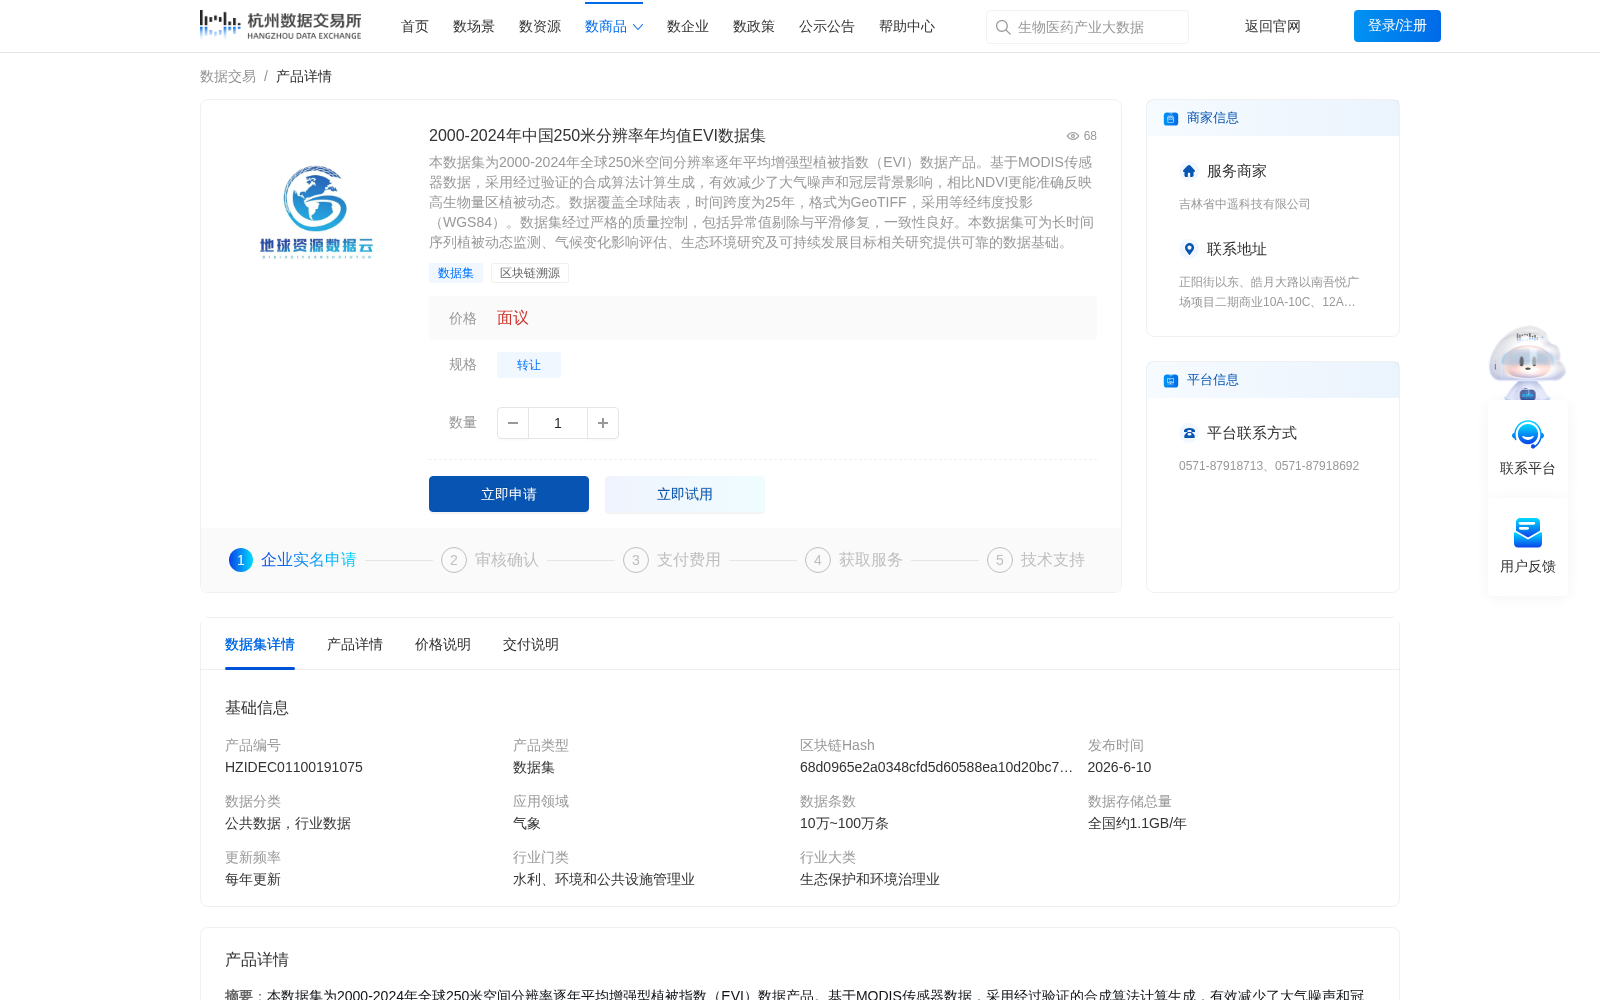The width and height of the screenshot is (1600, 1000).
Task: Click product number HZIDEC01100191075
Action: 294,767
